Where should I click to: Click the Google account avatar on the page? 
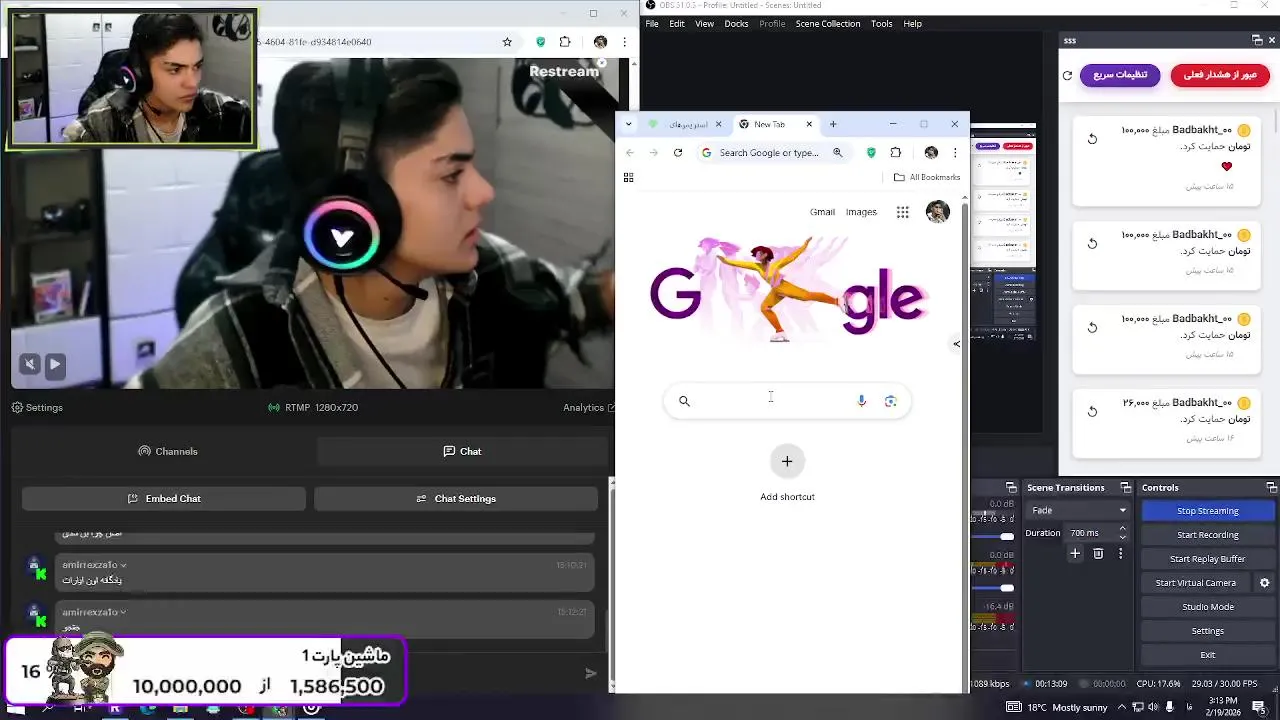(937, 212)
